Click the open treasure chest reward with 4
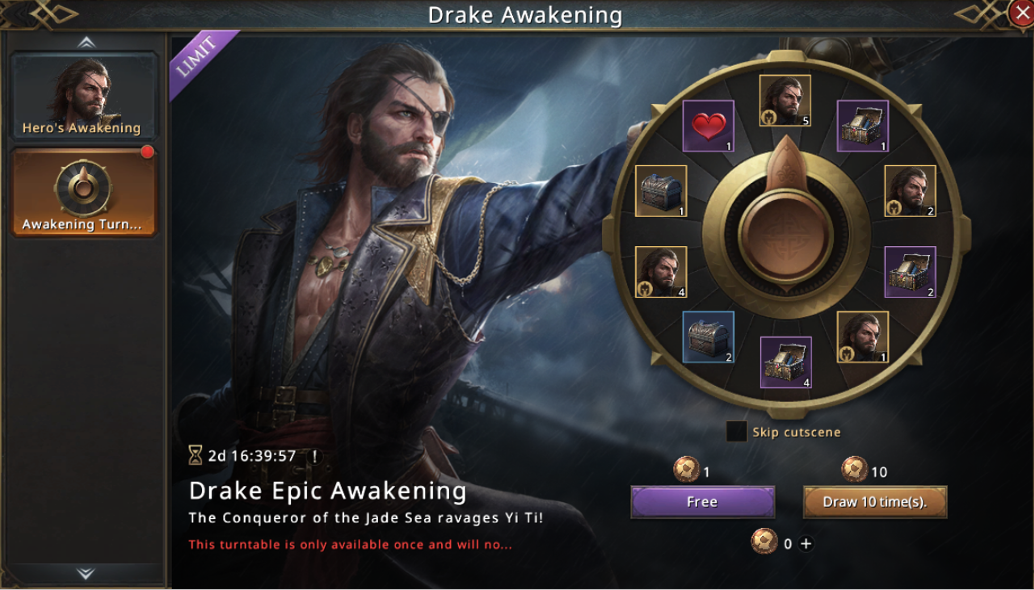Screen dimensions: 1034x590 [x=785, y=362]
